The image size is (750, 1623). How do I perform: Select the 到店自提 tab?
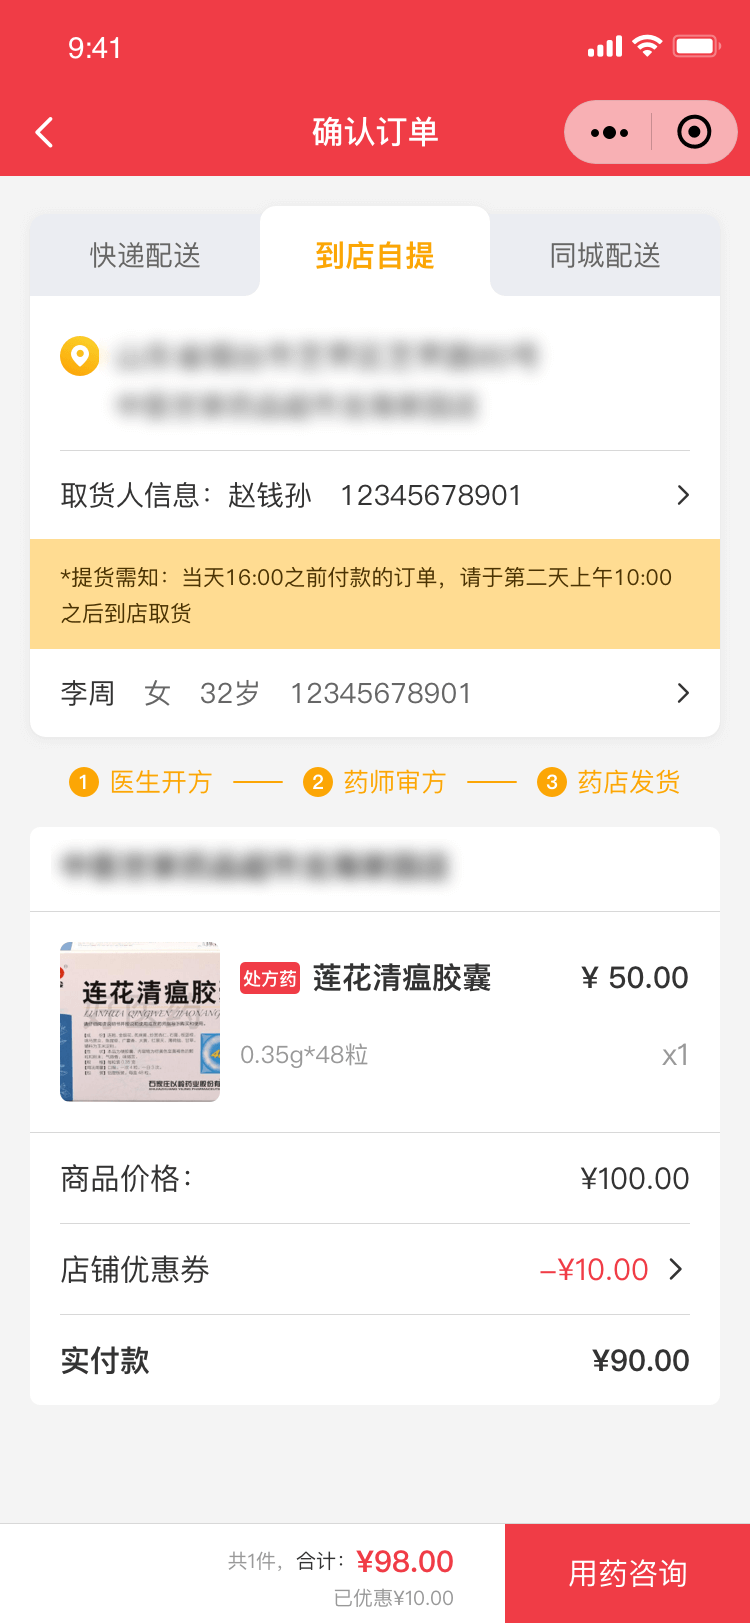click(375, 256)
